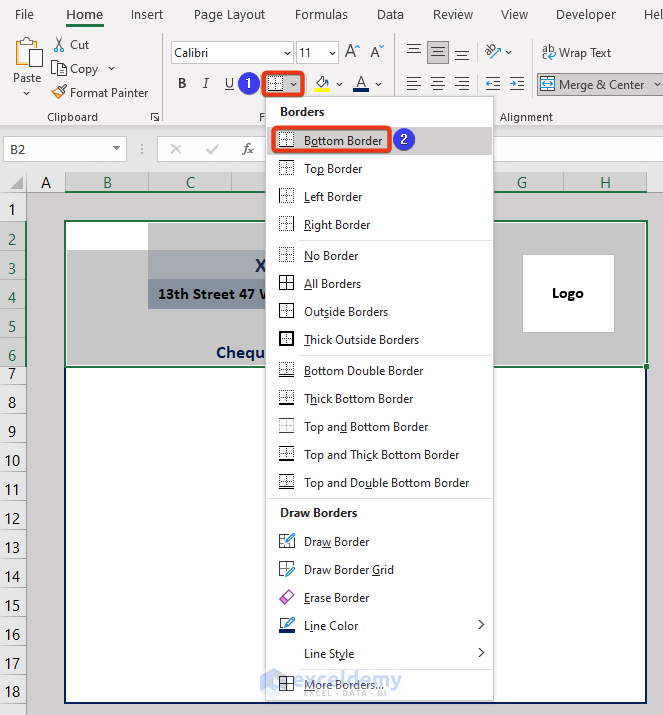Switch to the Developer tab
Viewport: 663px width, 715px height.
click(585, 15)
